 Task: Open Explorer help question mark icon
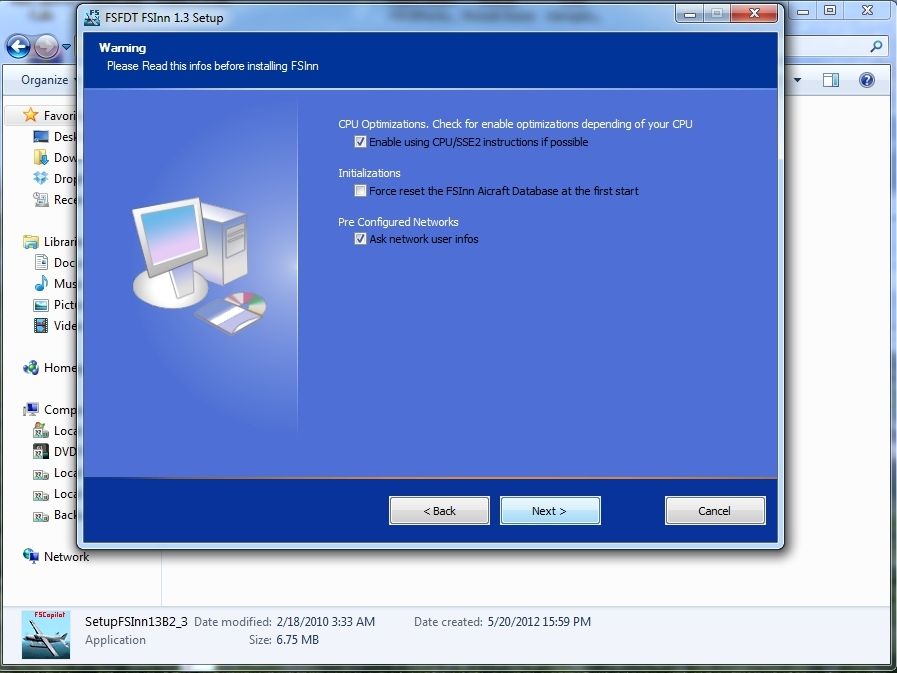(867, 80)
